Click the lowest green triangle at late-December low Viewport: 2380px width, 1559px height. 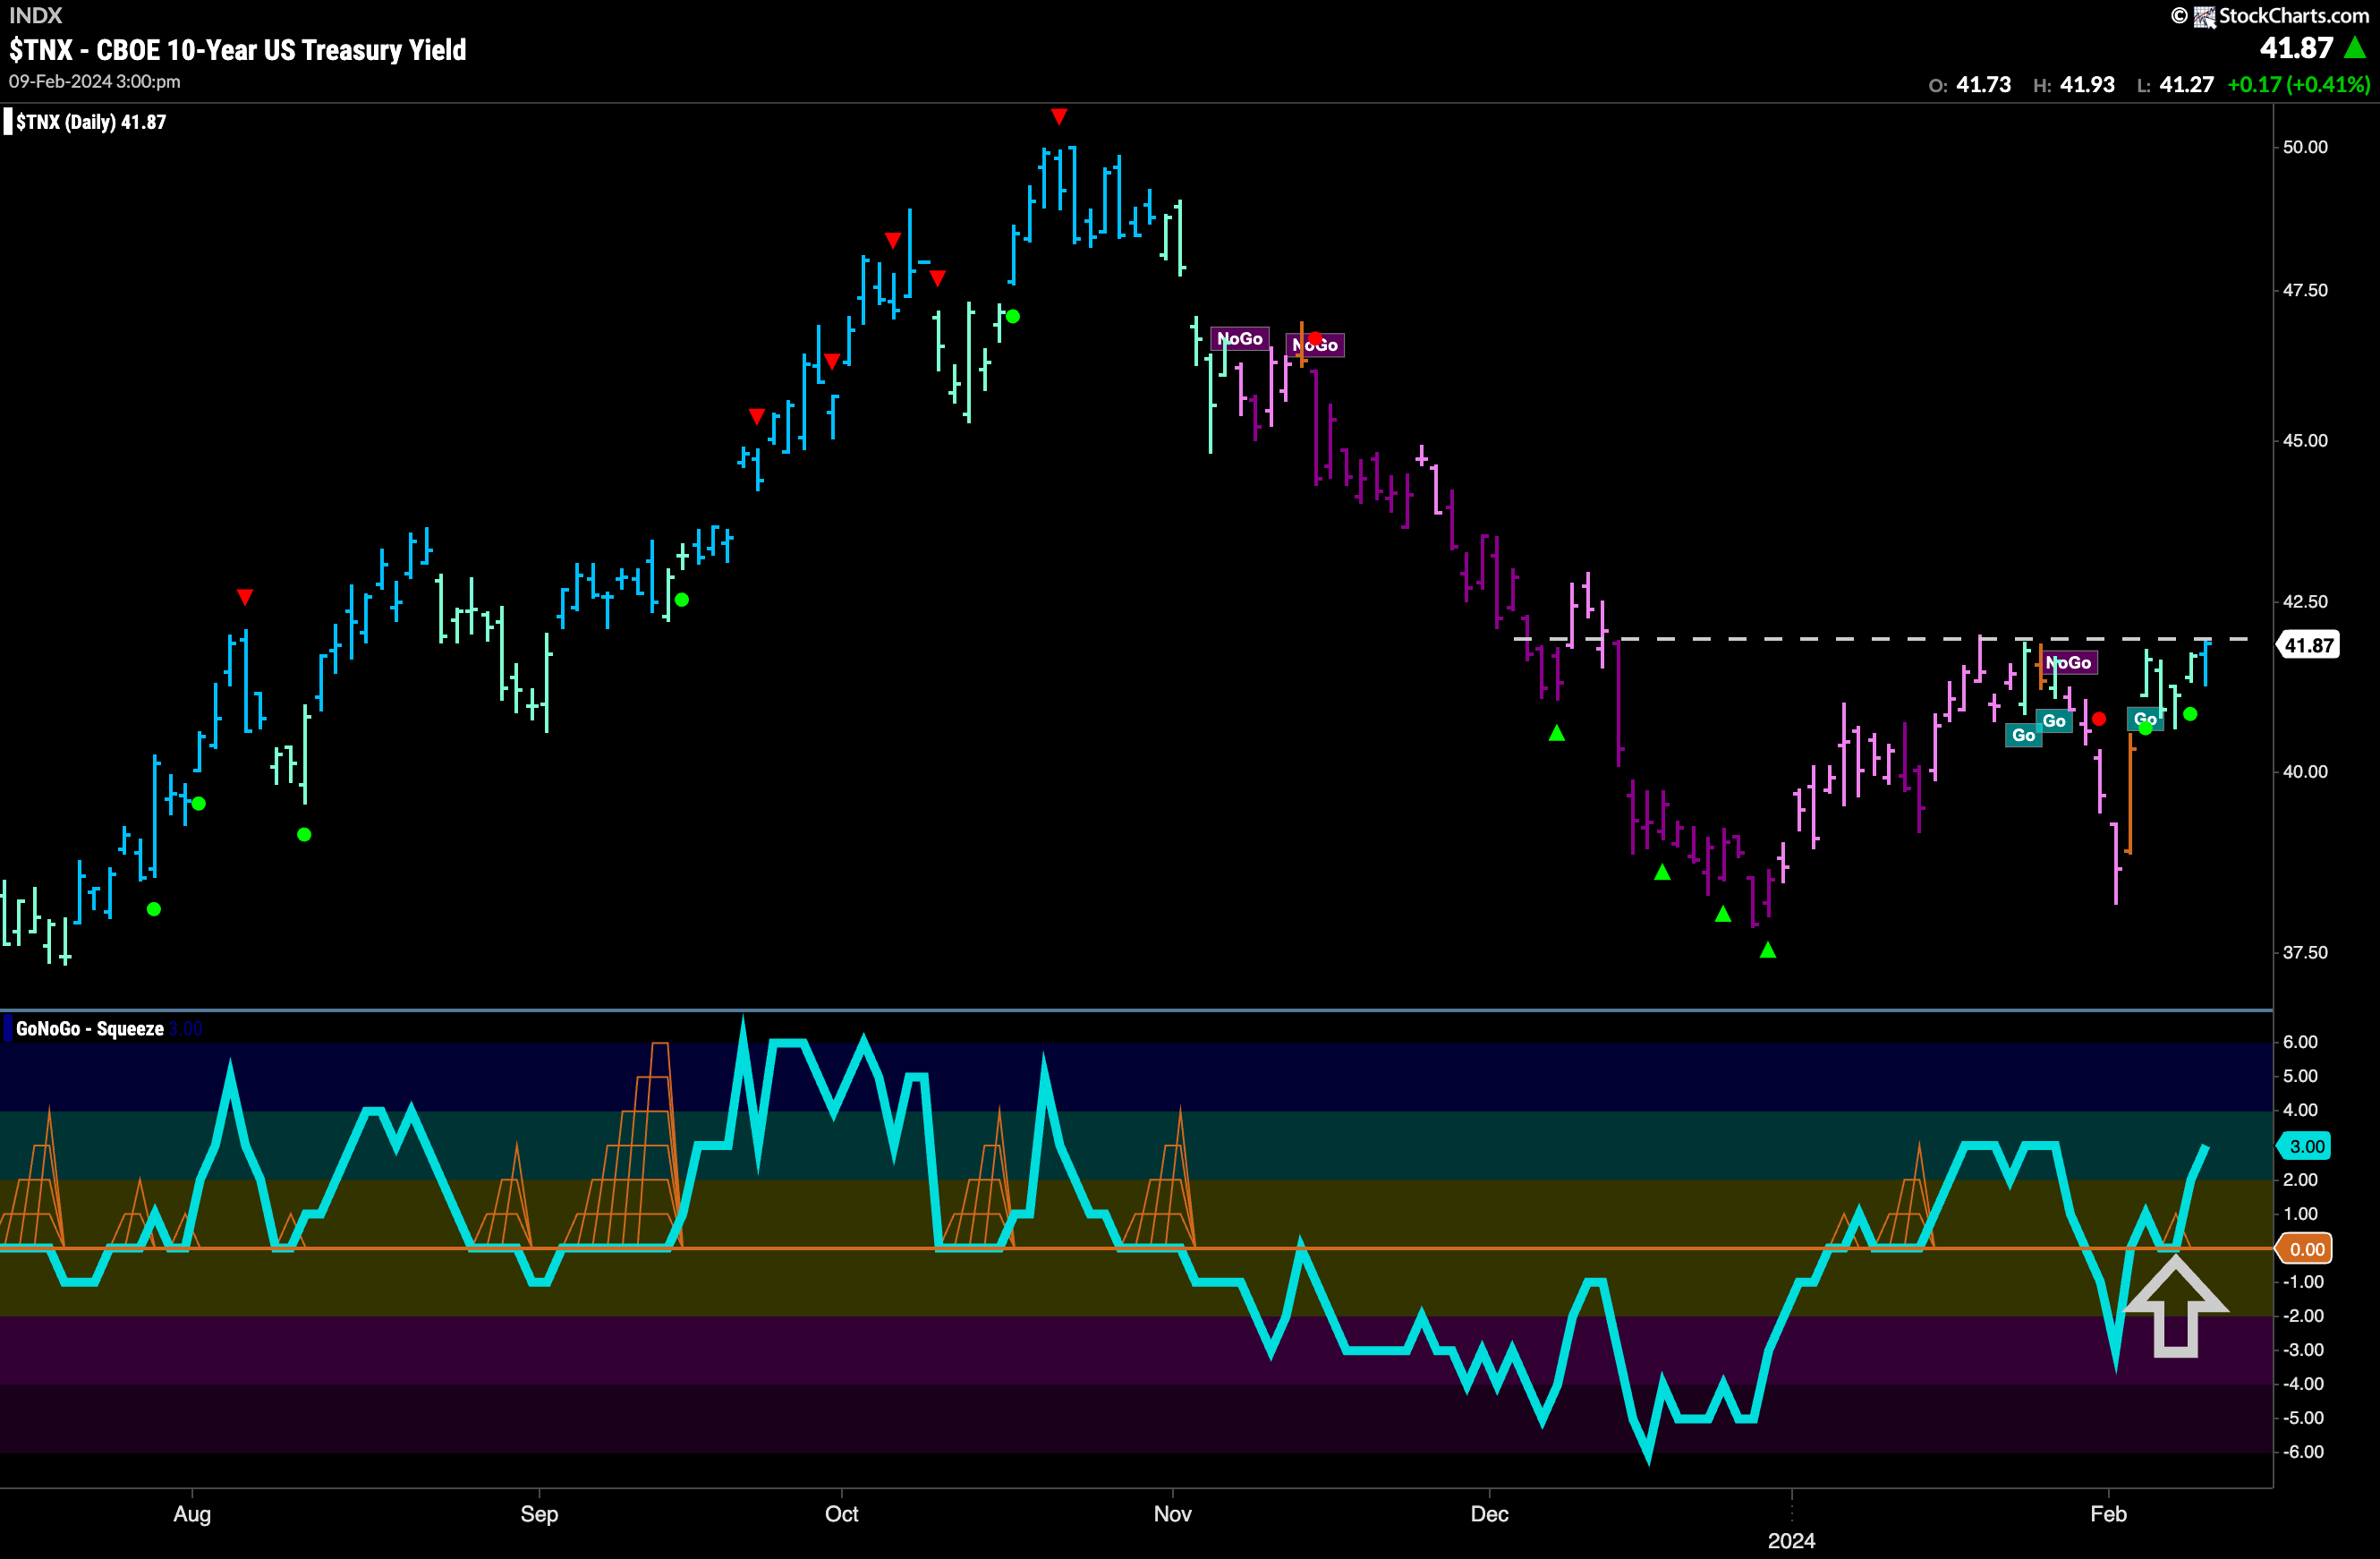tap(1768, 950)
